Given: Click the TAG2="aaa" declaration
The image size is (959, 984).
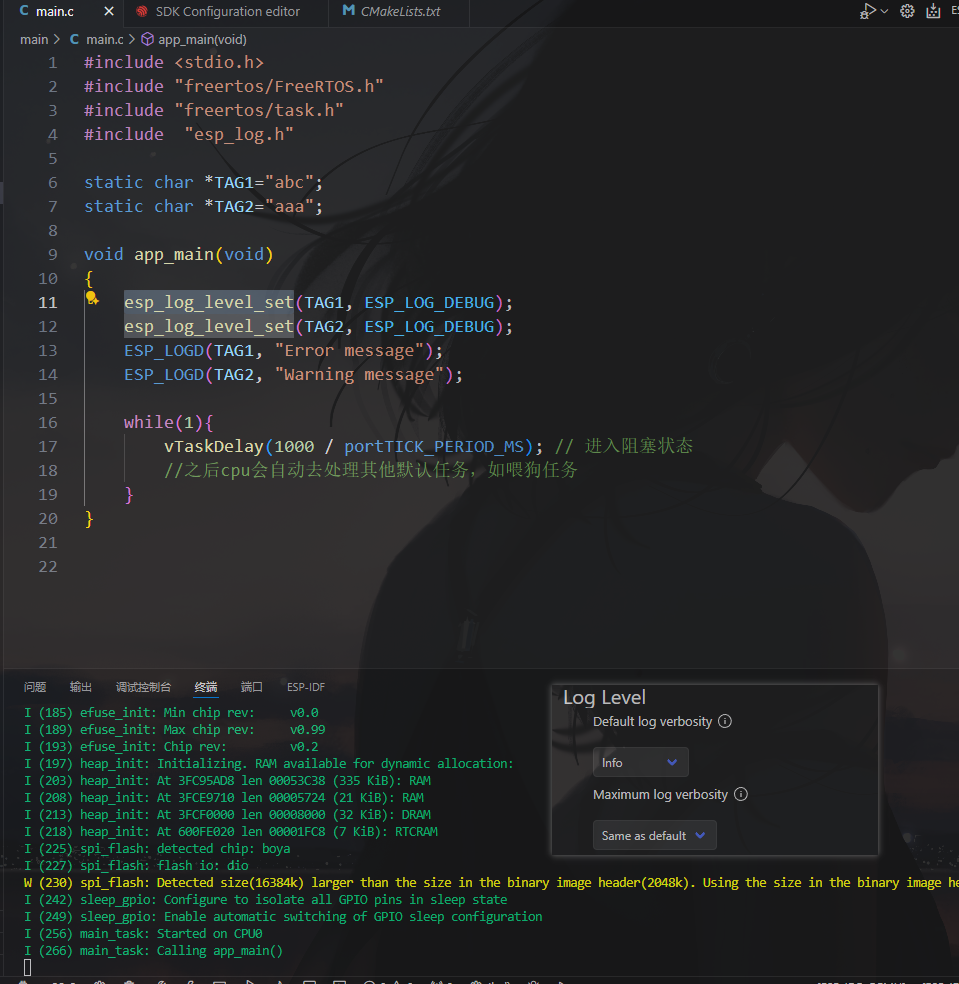Looking at the screenshot, I should (203, 206).
